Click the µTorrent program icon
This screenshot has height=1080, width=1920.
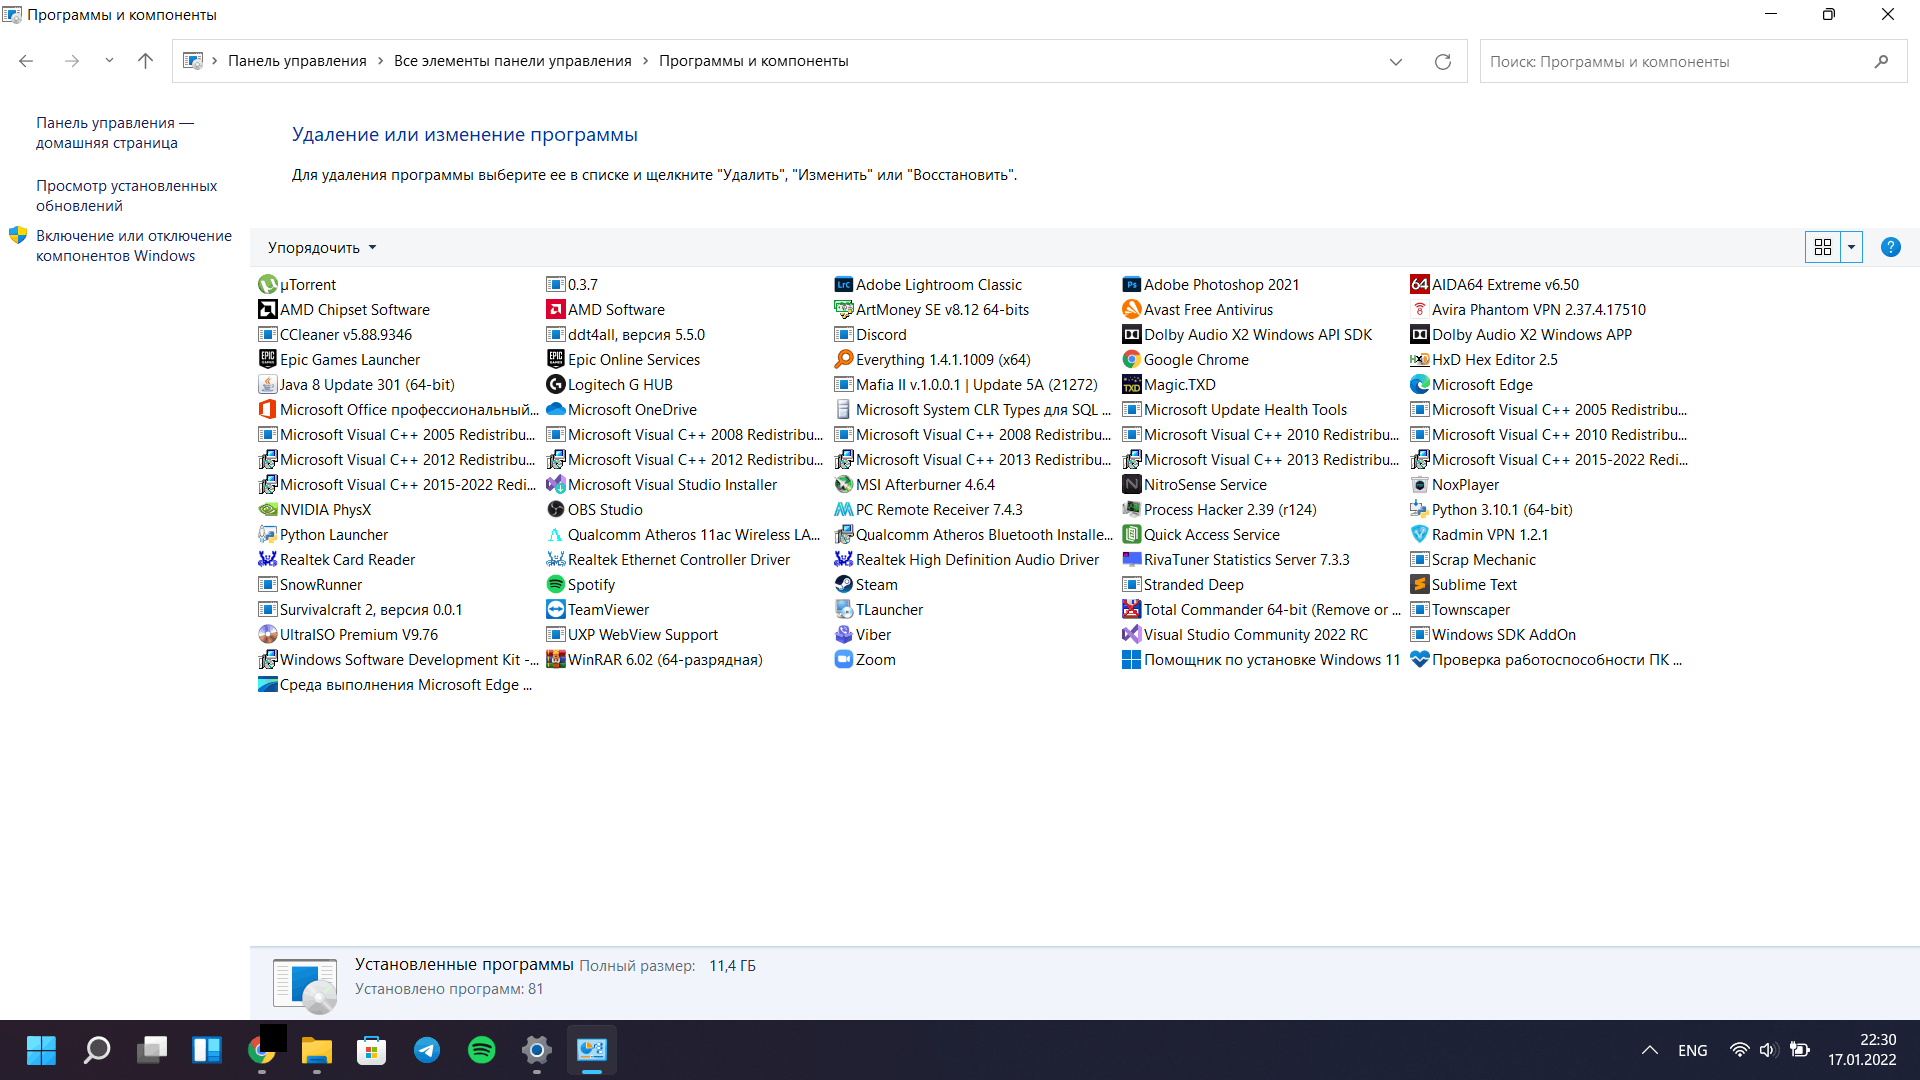tap(267, 285)
